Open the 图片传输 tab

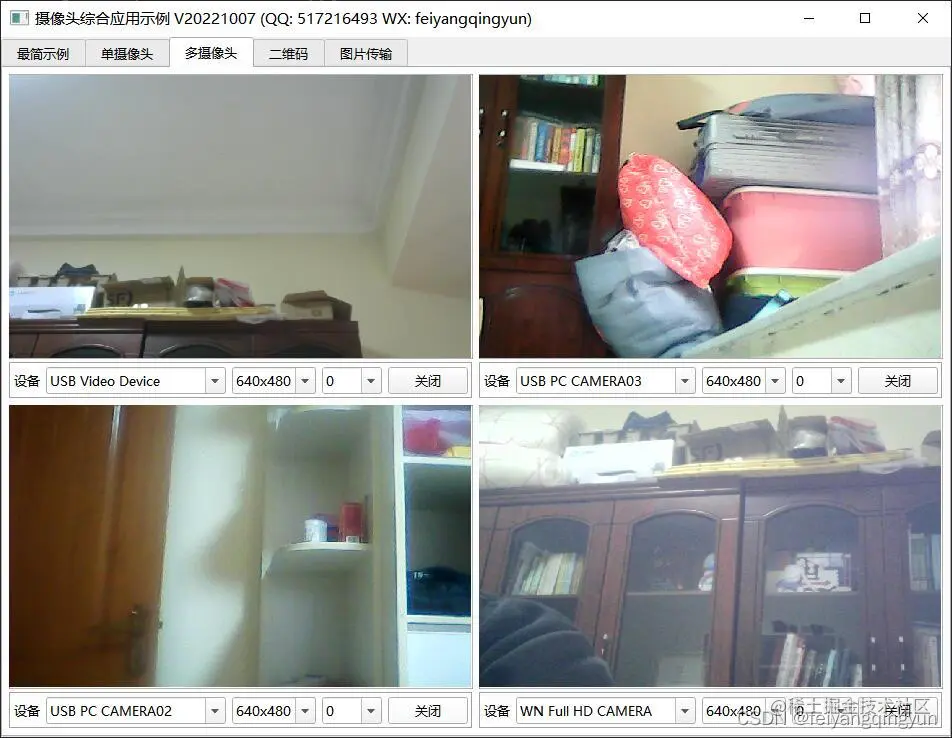click(366, 54)
